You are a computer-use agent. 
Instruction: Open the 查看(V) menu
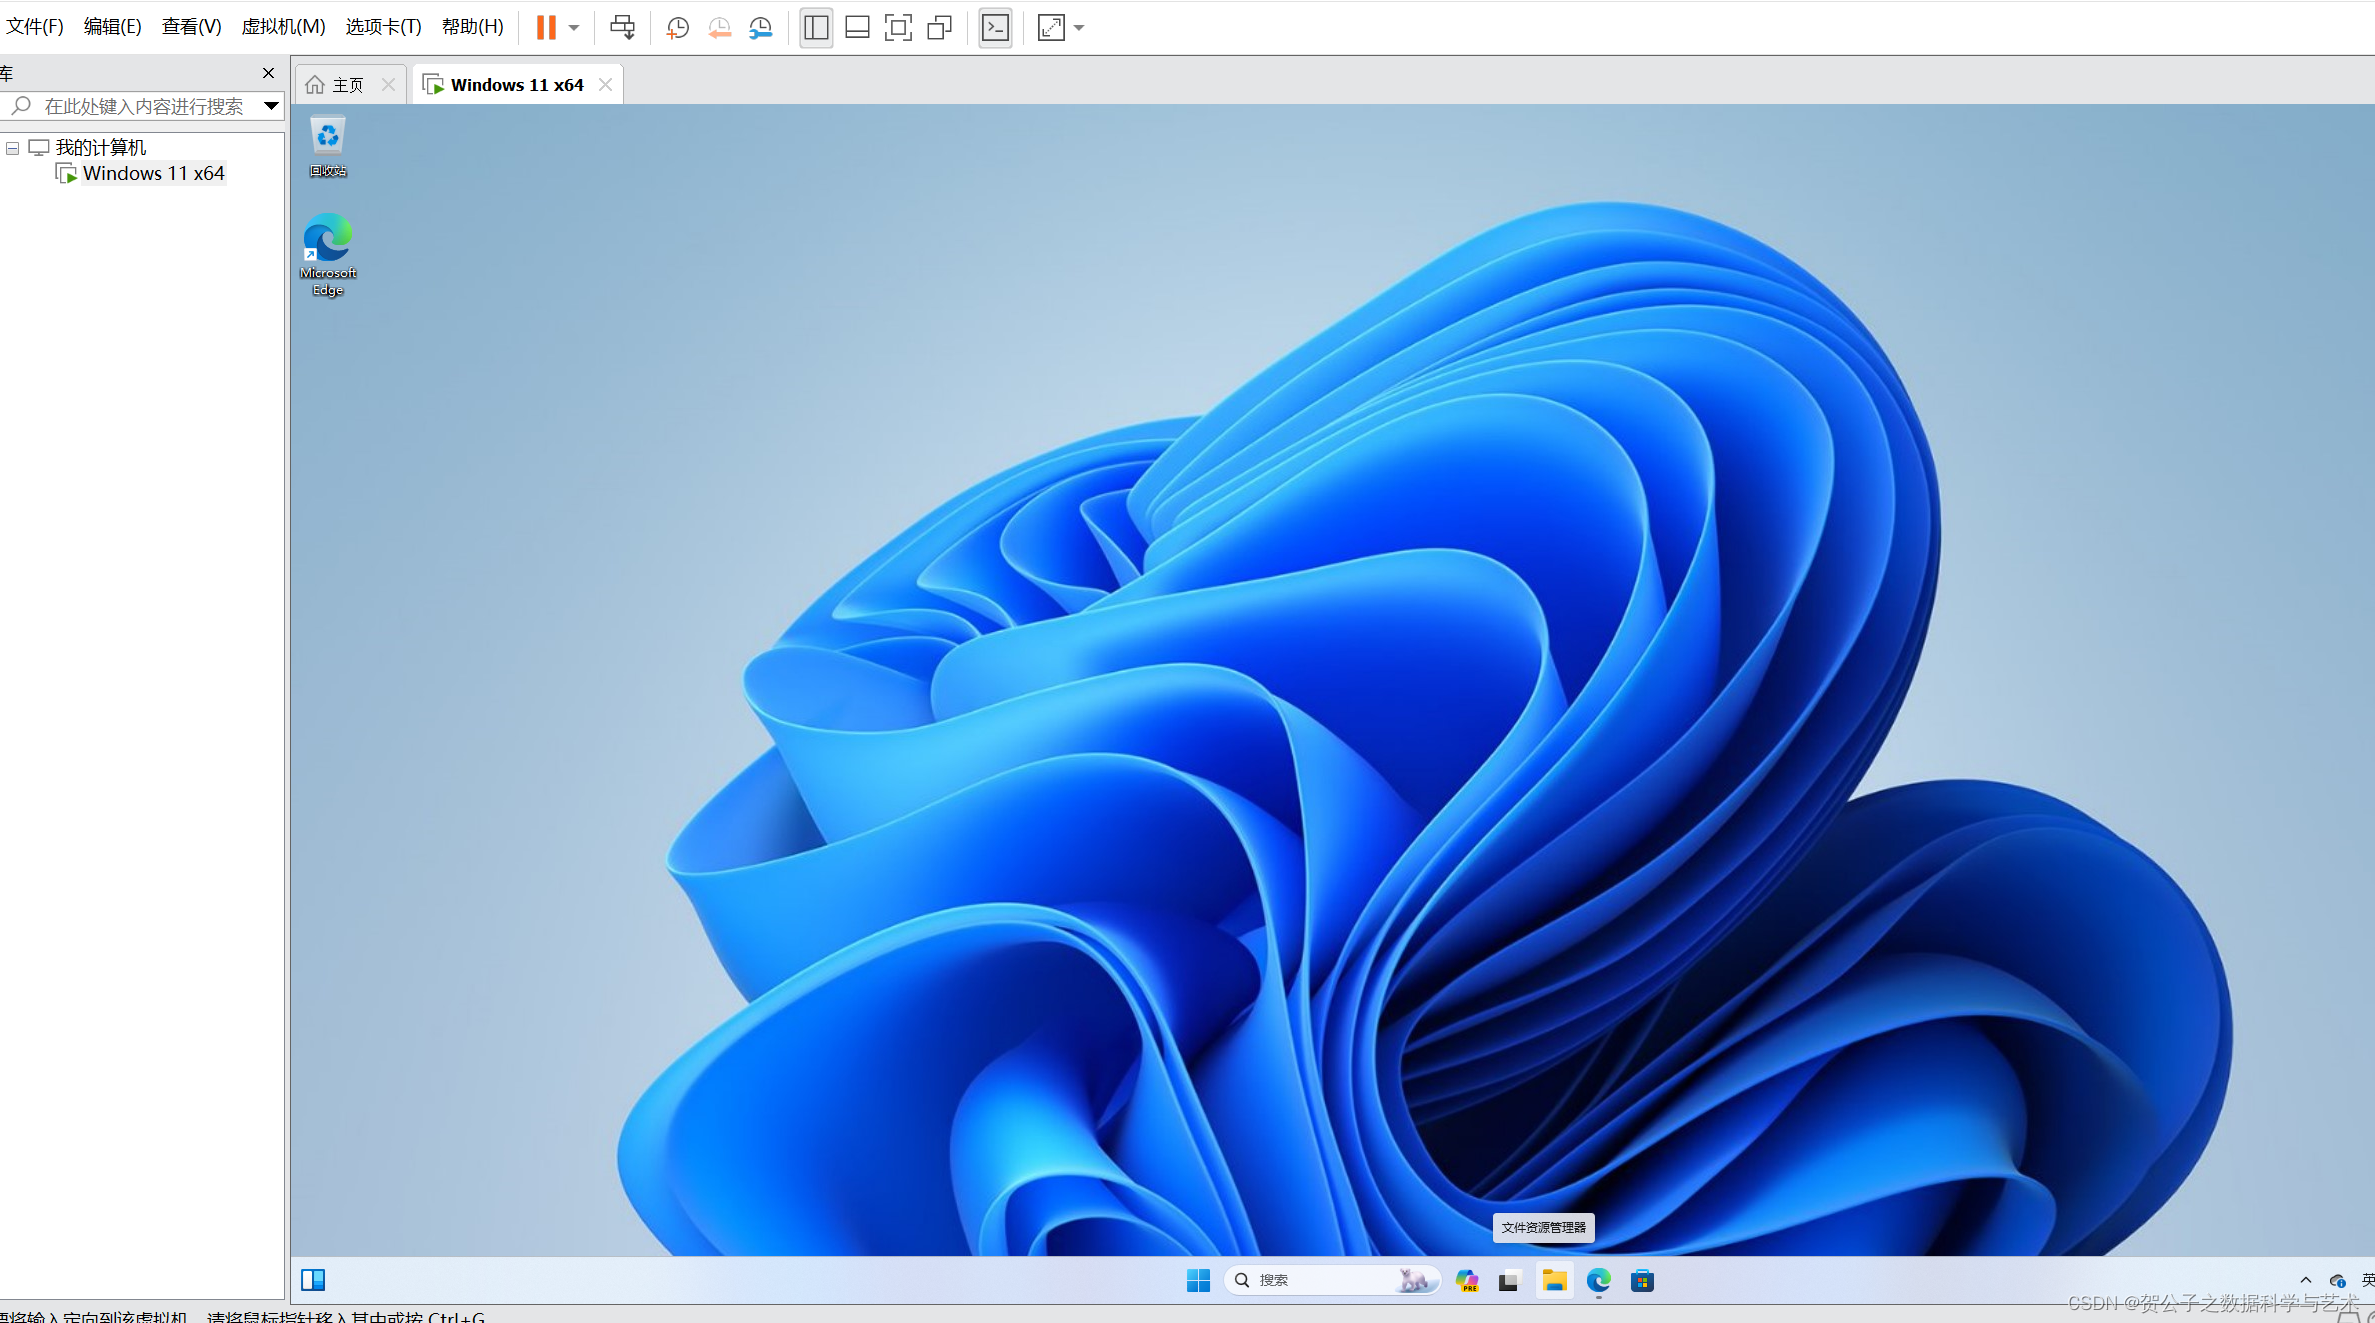click(191, 27)
